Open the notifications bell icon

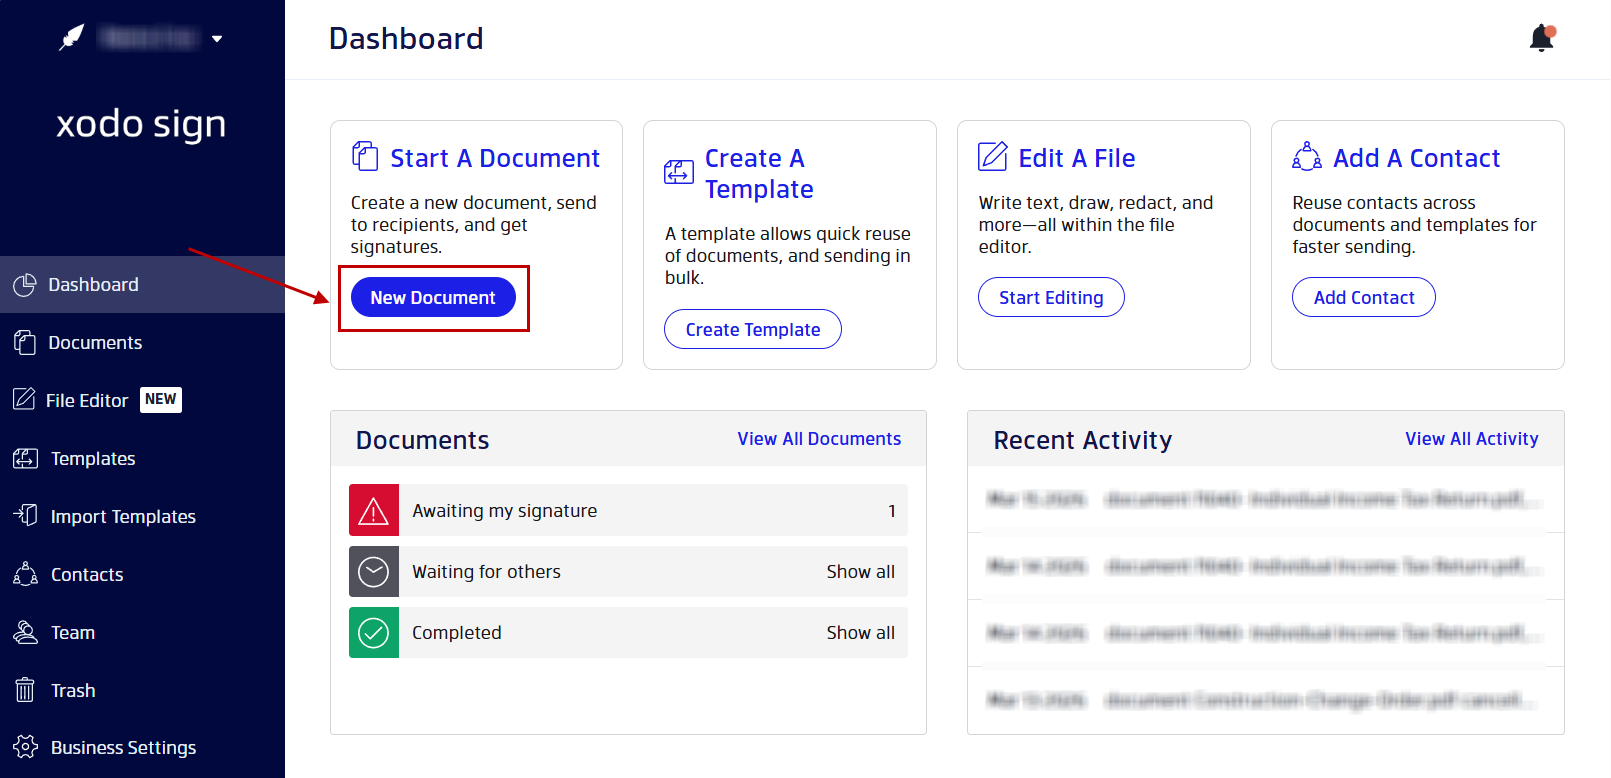[x=1543, y=38]
